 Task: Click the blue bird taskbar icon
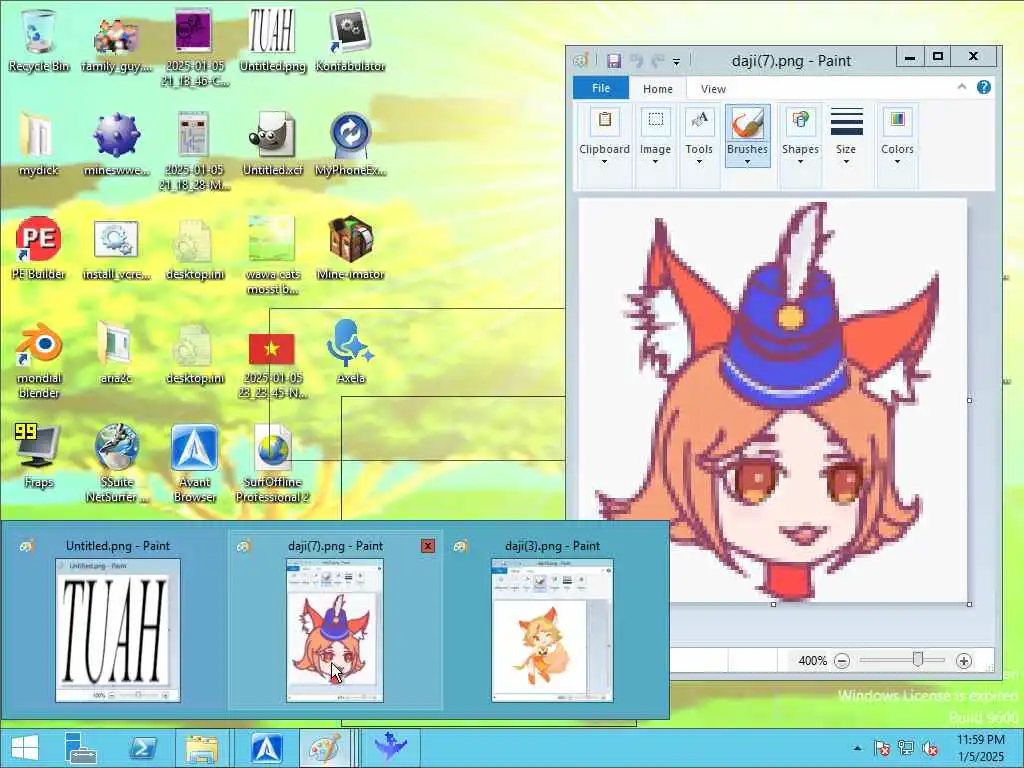[391, 746]
